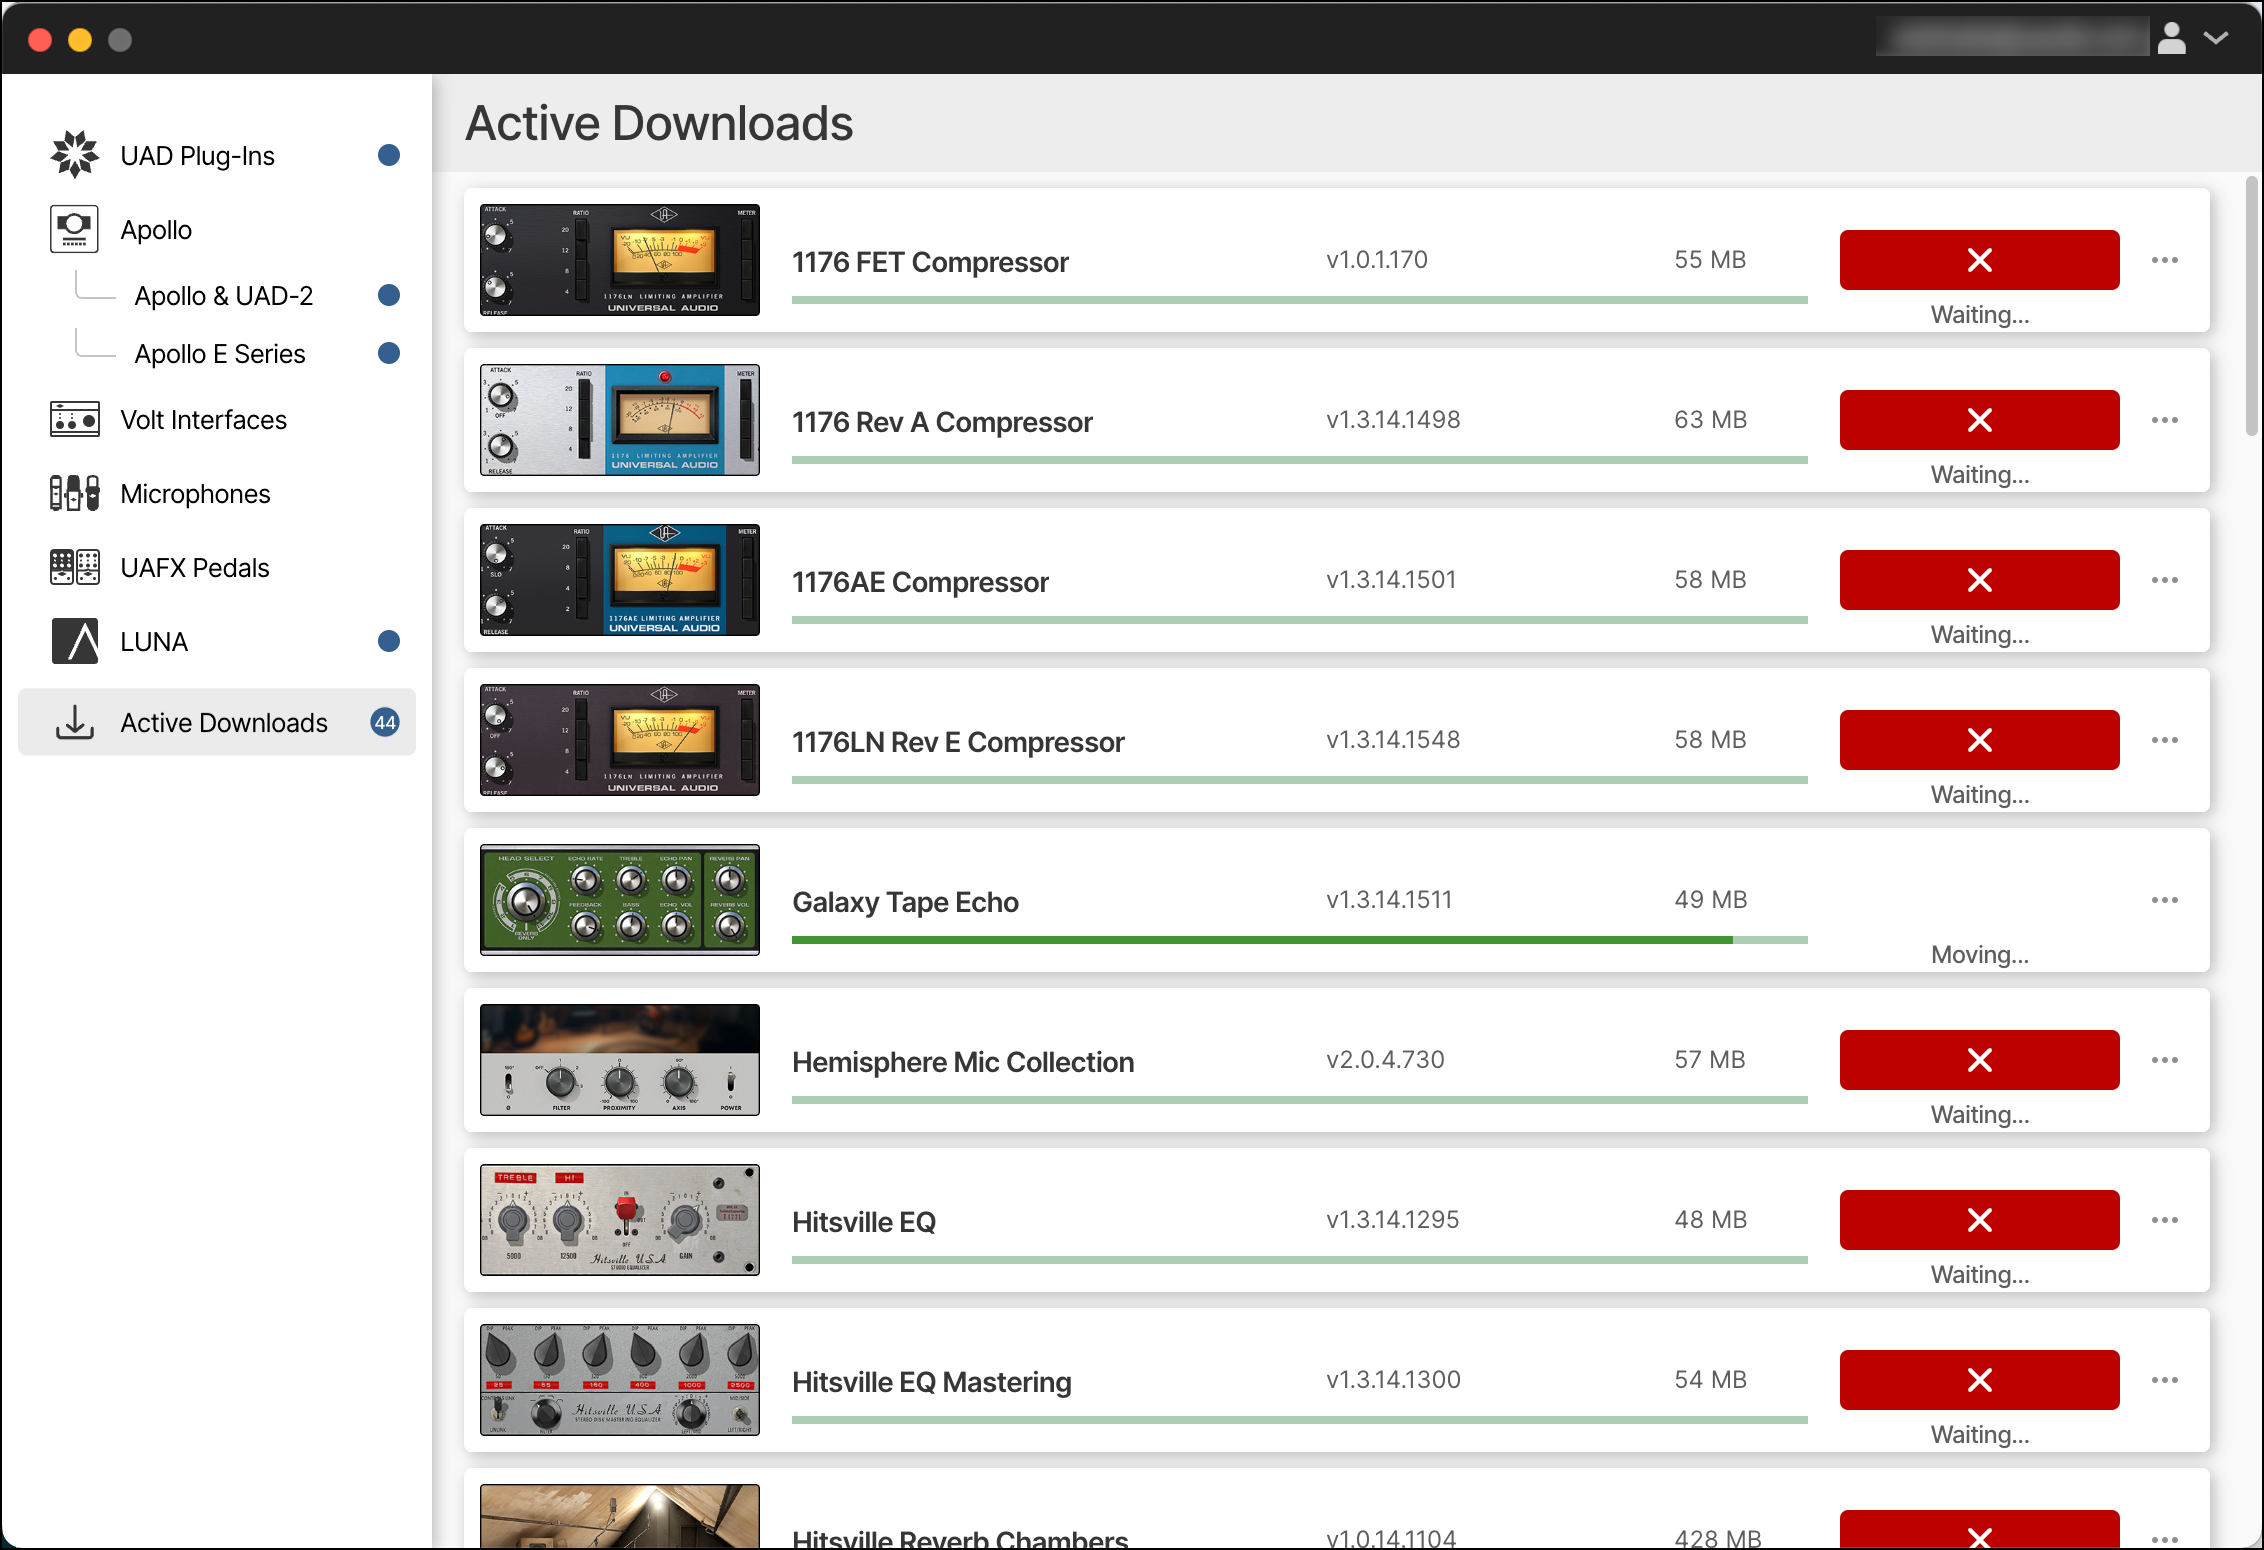Click the LUNA logo icon

[75, 641]
